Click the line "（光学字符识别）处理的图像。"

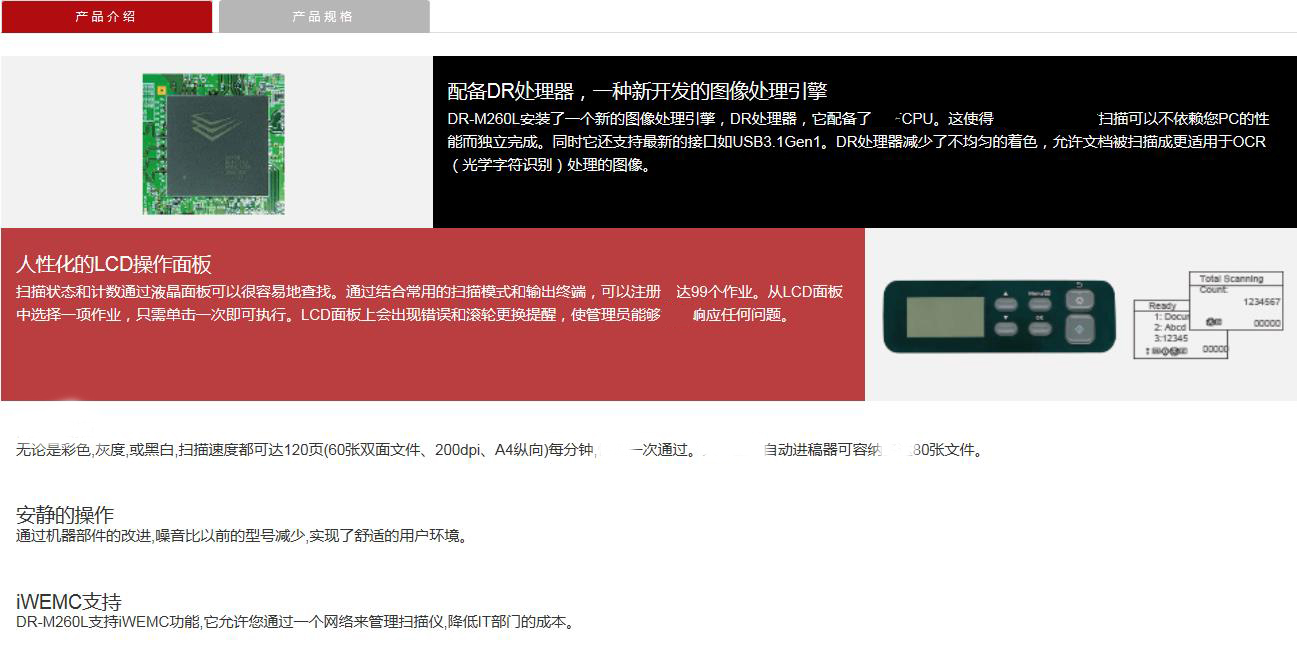click(x=551, y=166)
